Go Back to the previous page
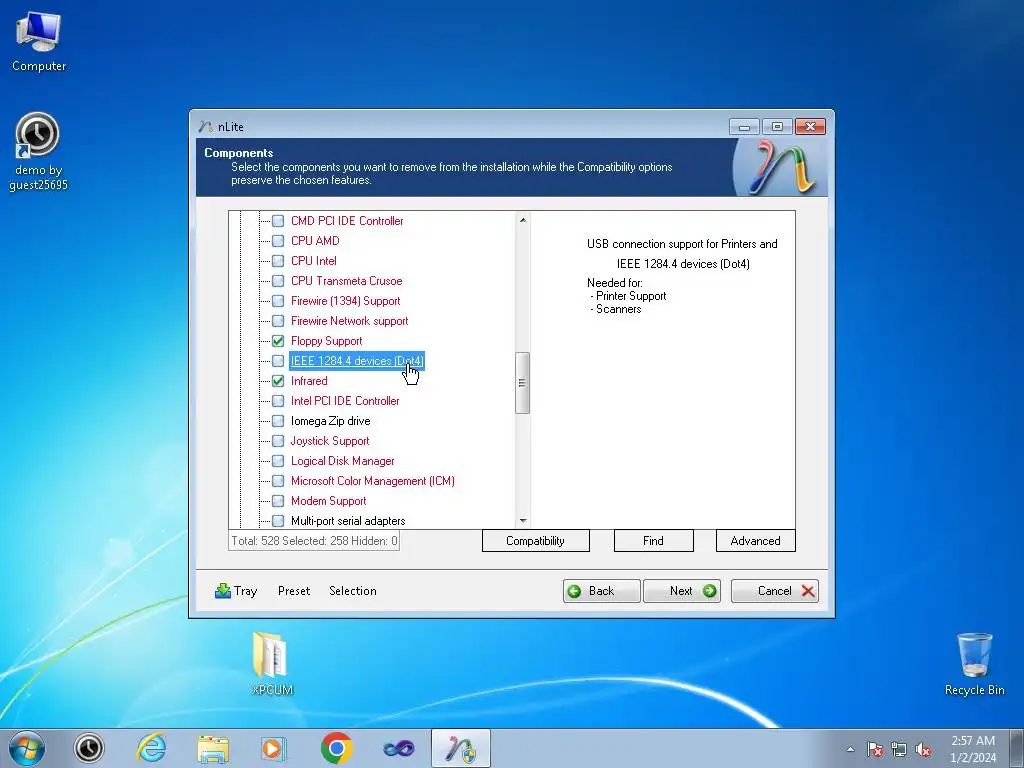This screenshot has width=1024, height=768. [x=601, y=591]
